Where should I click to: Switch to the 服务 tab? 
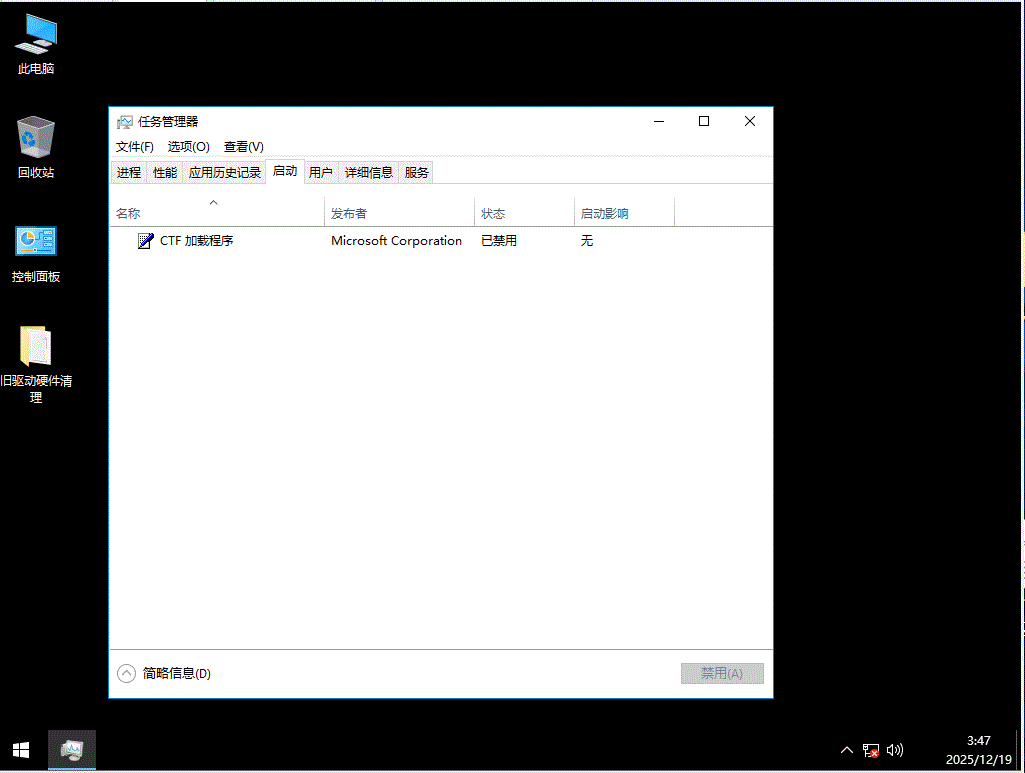click(x=415, y=171)
